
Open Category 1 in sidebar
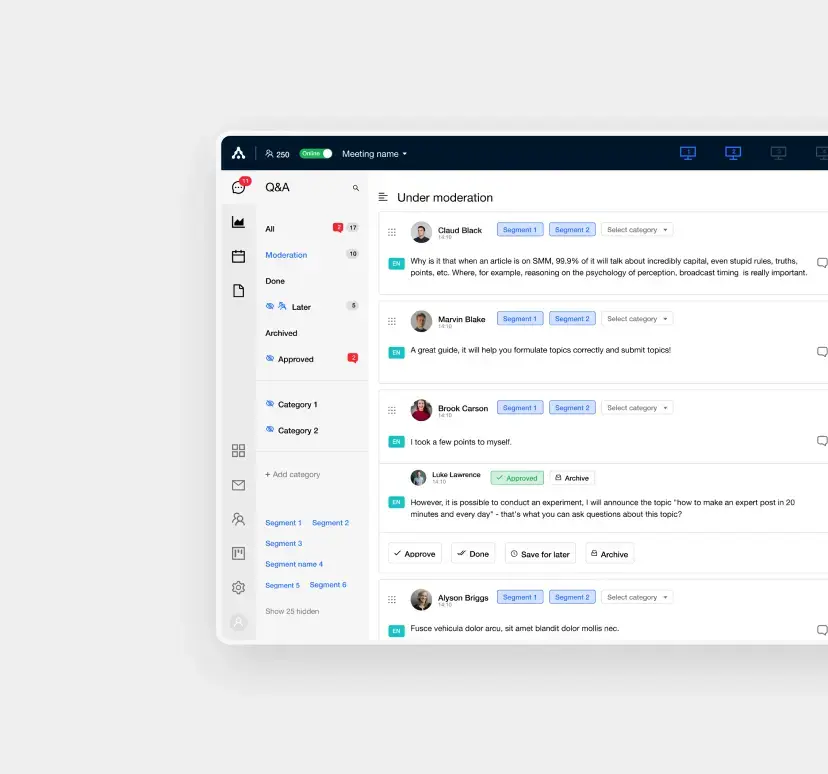(297, 404)
